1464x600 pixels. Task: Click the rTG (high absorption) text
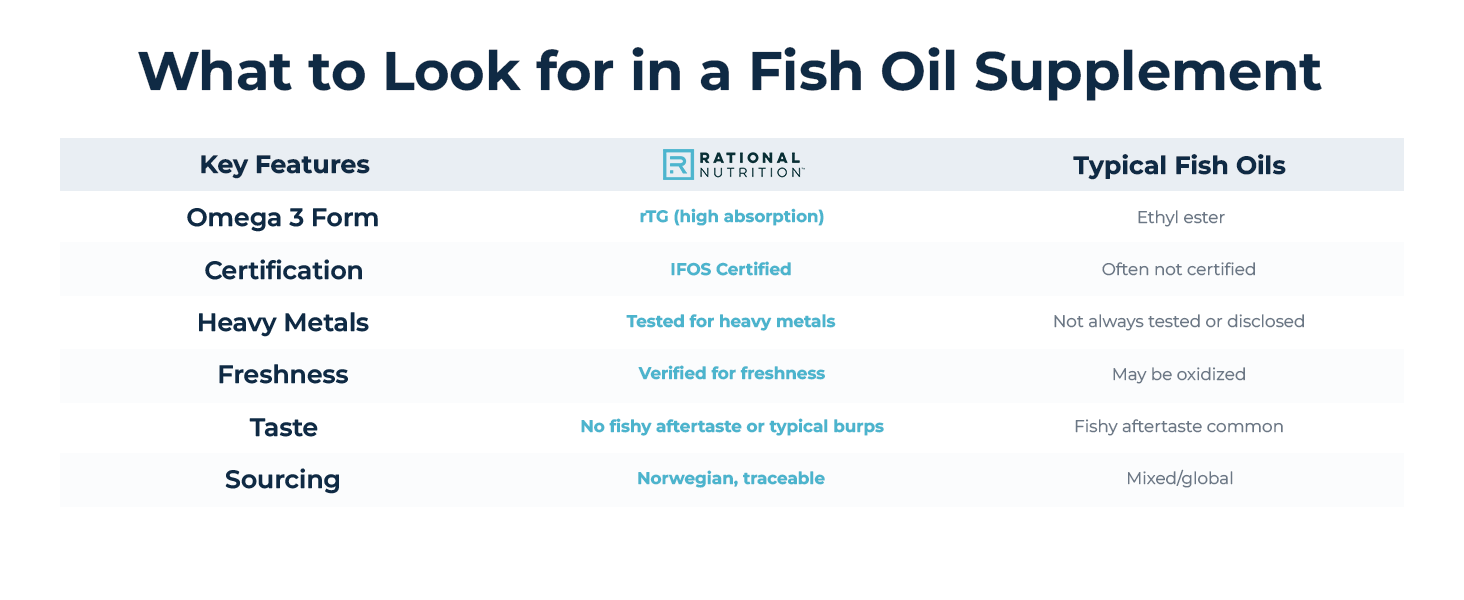pos(731,217)
